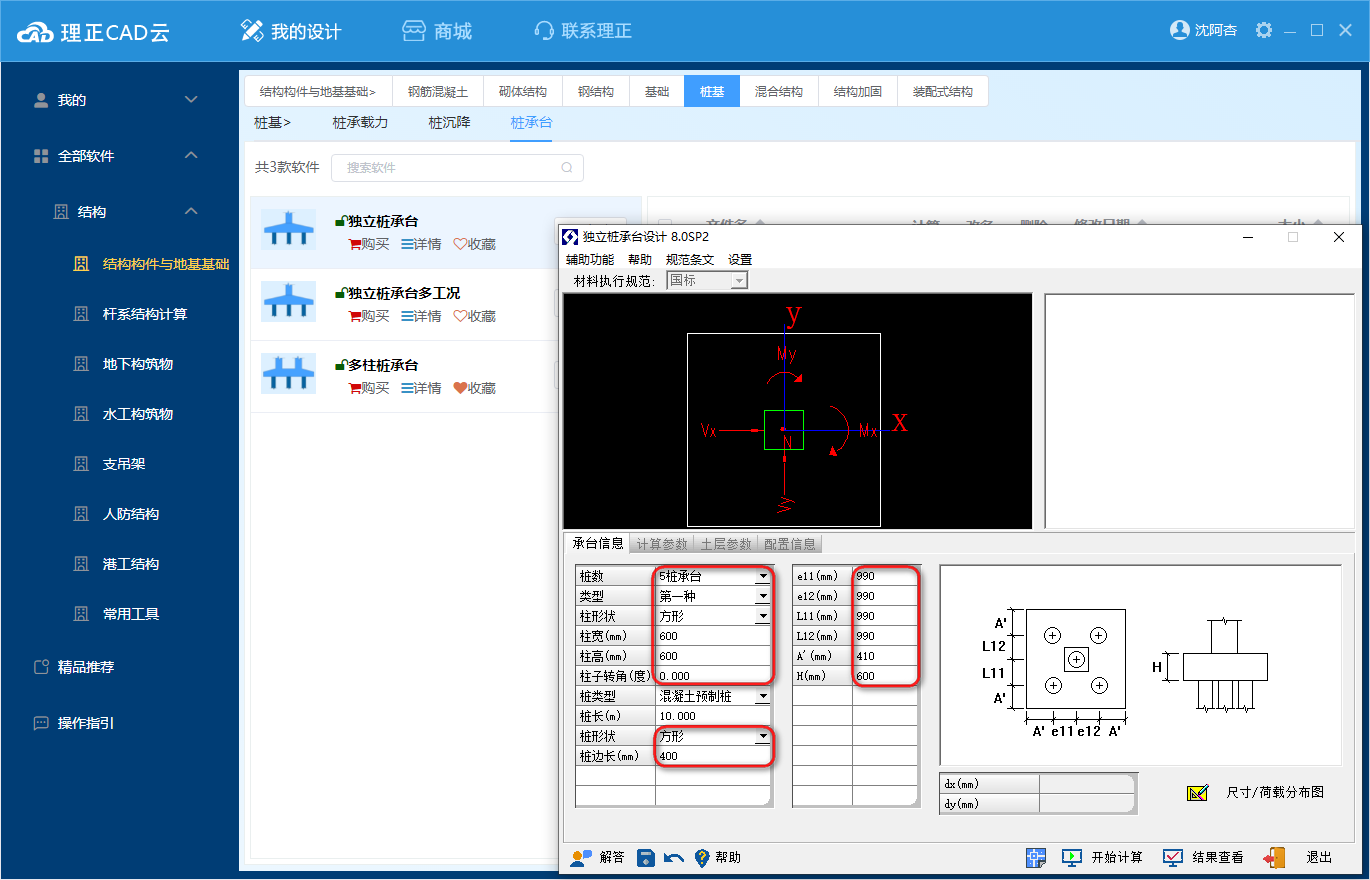Click the 尺寸/荷载分布图 pencil icon
Image resolution: width=1370 pixels, height=880 pixels.
click(1198, 792)
